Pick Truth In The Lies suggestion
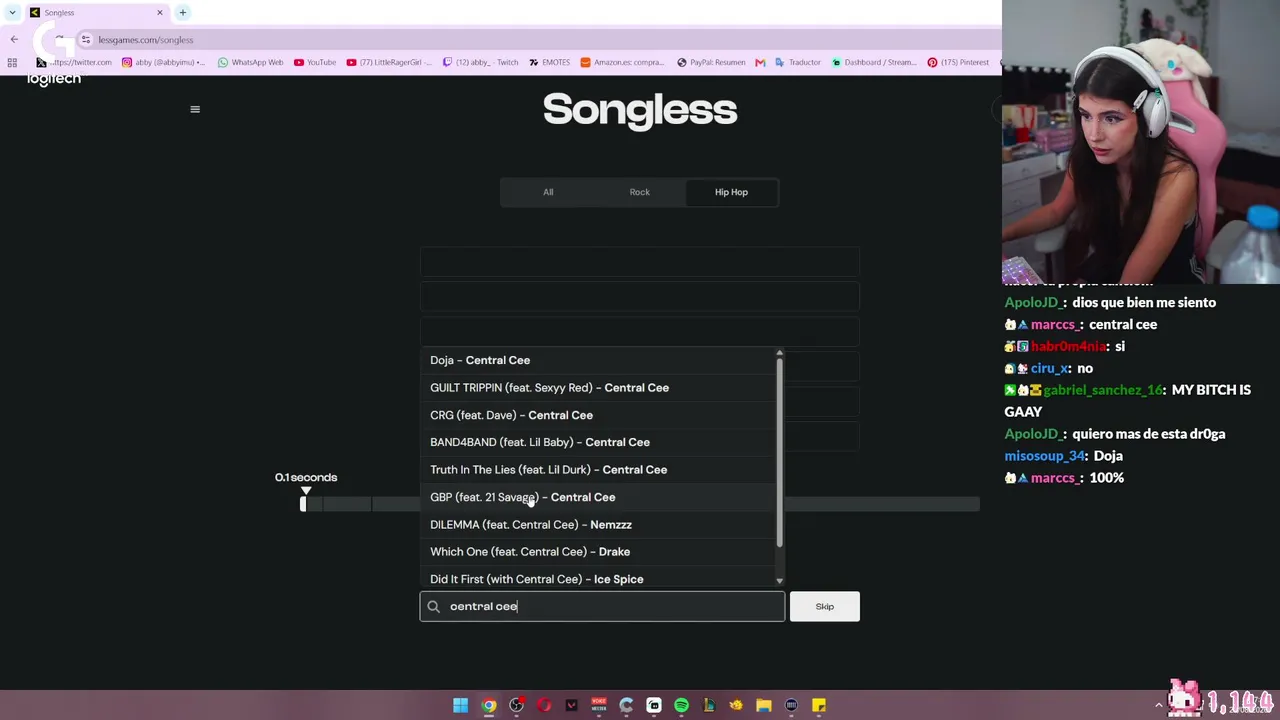Viewport: 1280px width, 720px height. 598,470
